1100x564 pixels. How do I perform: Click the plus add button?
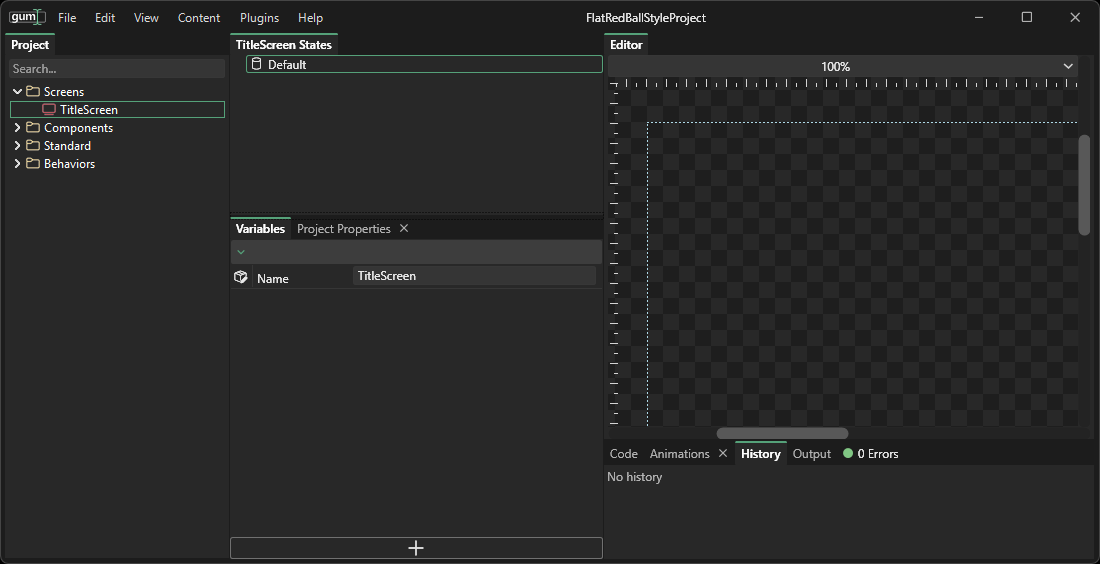tap(416, 548)
